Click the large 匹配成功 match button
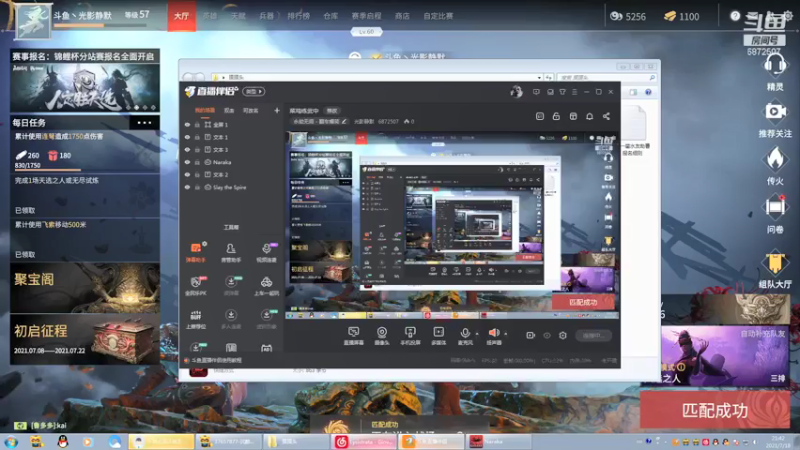 [x=715, y=410]
